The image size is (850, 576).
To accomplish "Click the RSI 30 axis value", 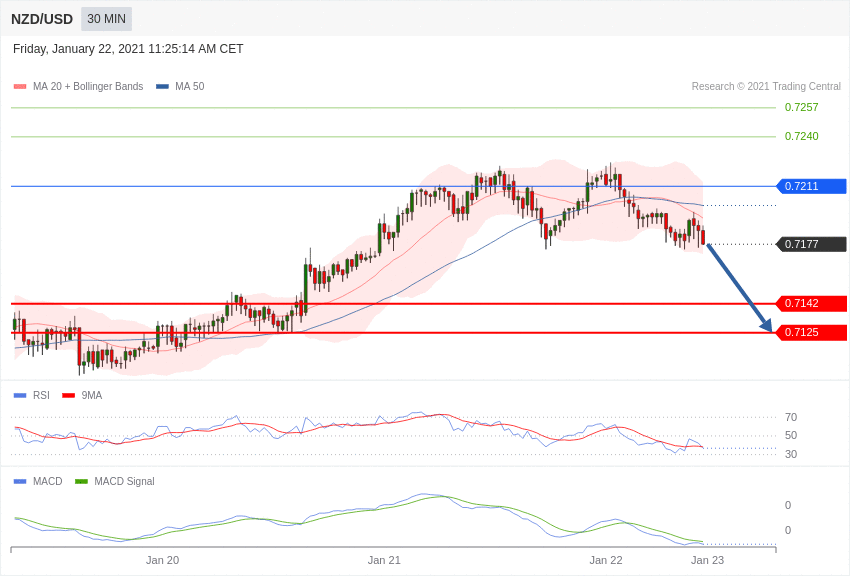I will [791, 454].
